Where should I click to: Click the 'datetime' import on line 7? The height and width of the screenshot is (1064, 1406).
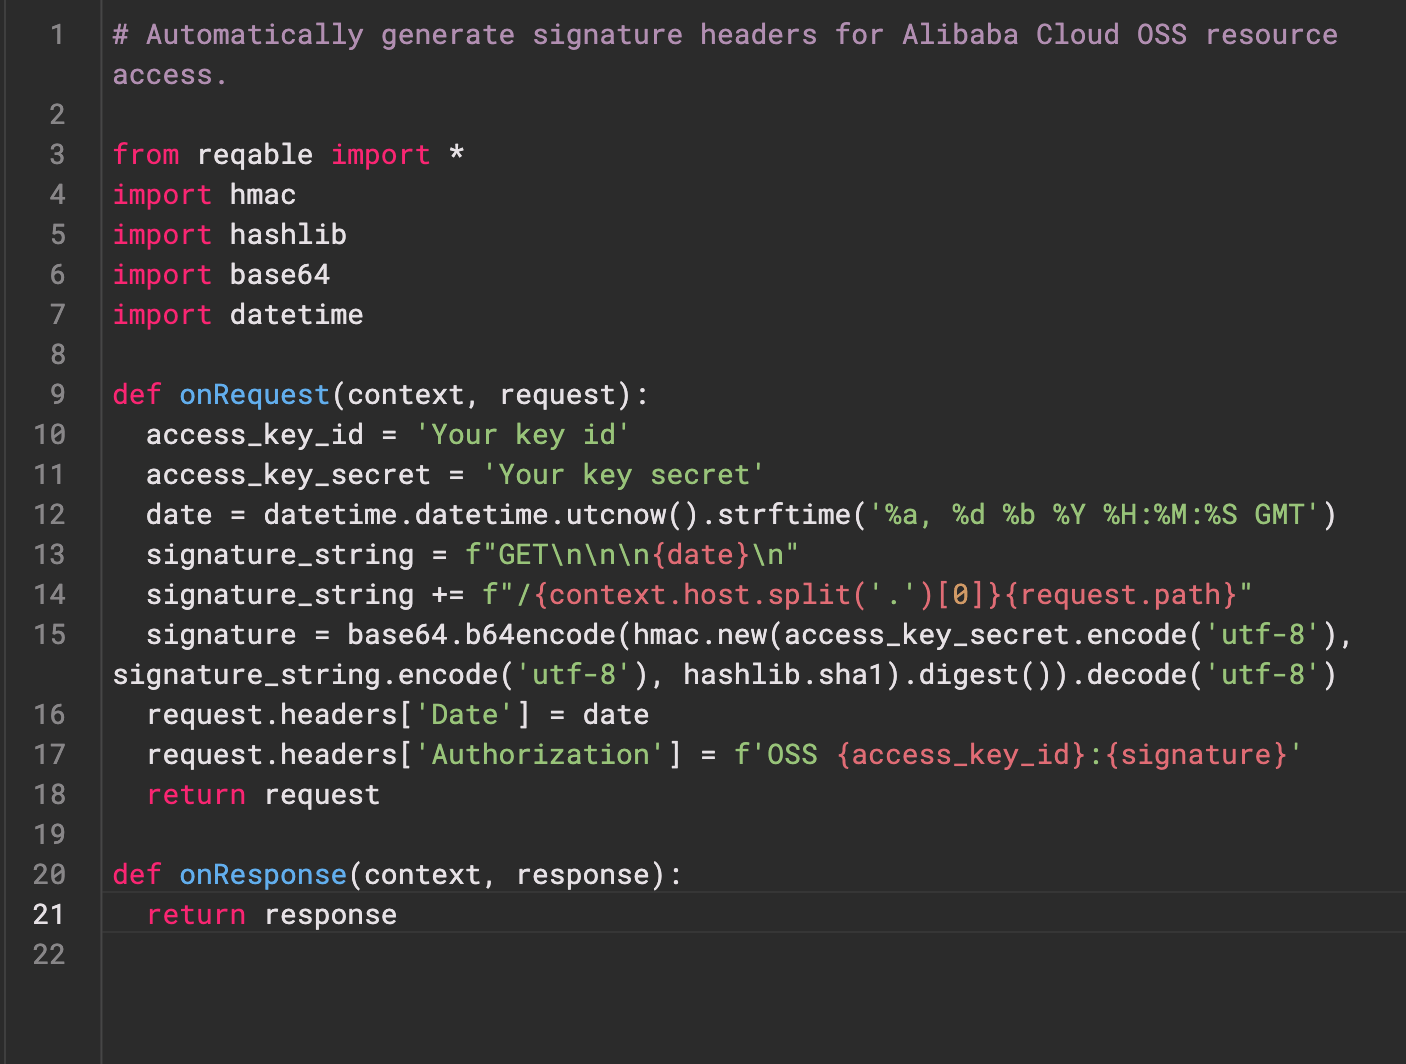297,315
